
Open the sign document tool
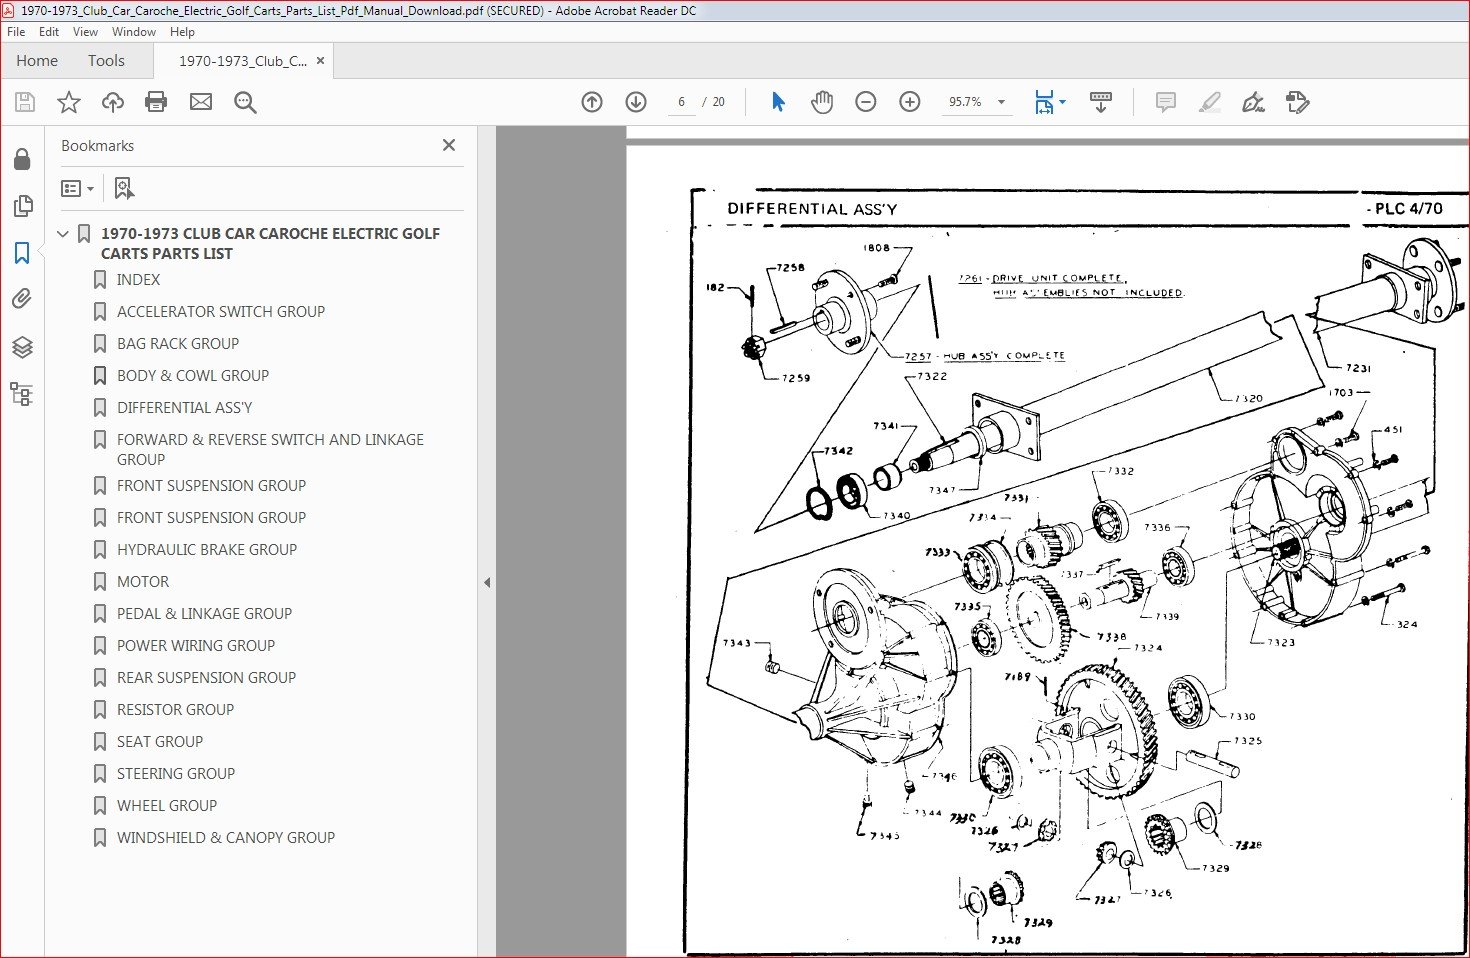1253,102
